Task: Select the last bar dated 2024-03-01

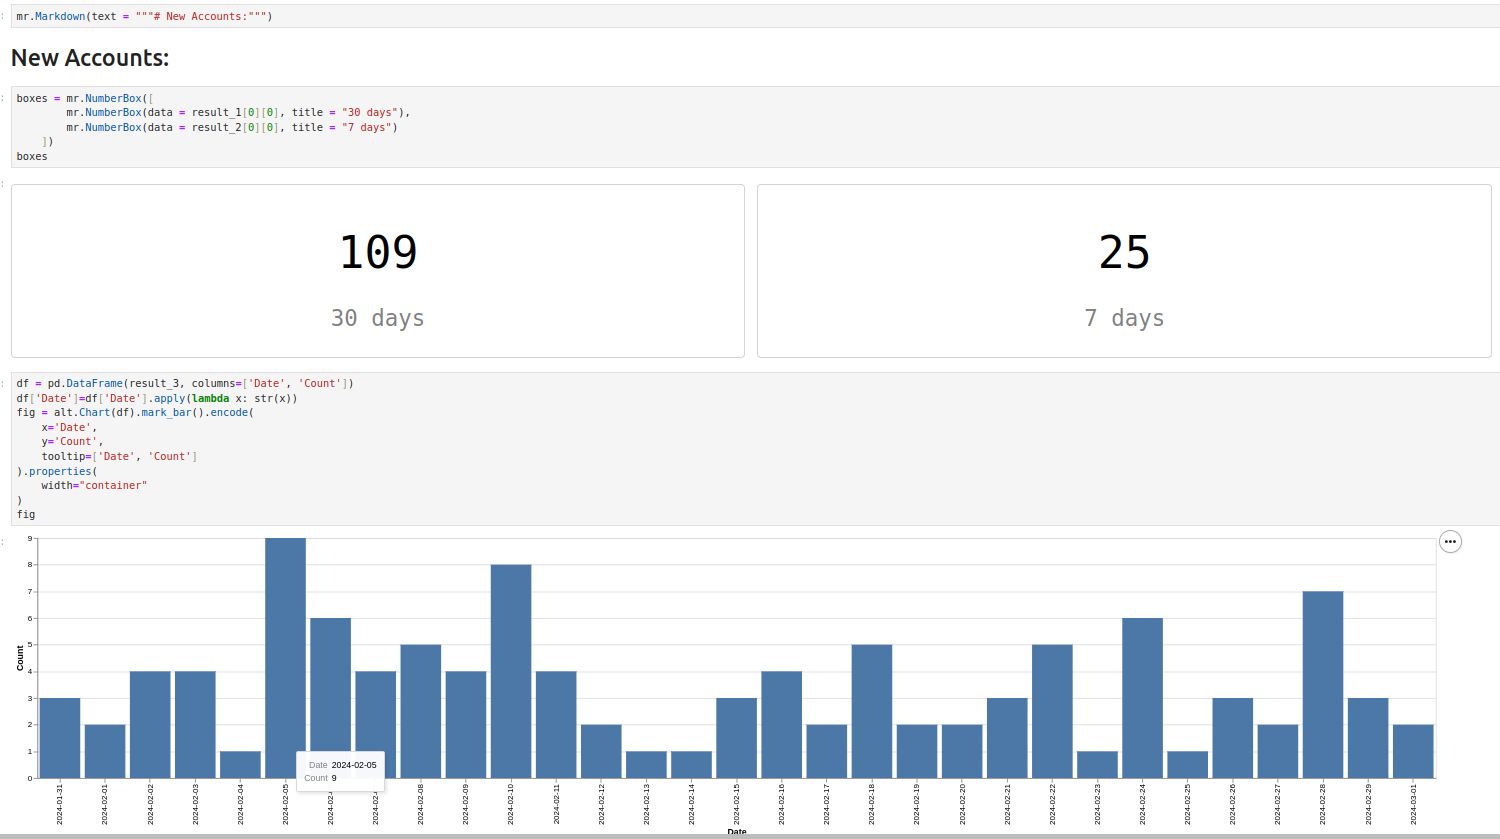Action: [1413, 751]
